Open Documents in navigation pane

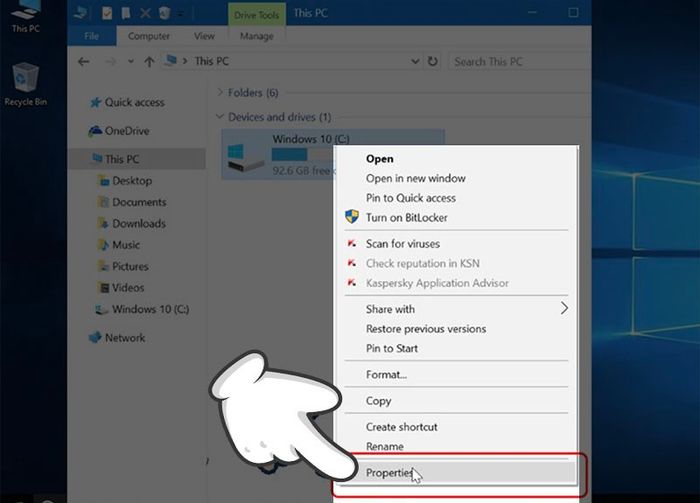click(x=139, y=202)
